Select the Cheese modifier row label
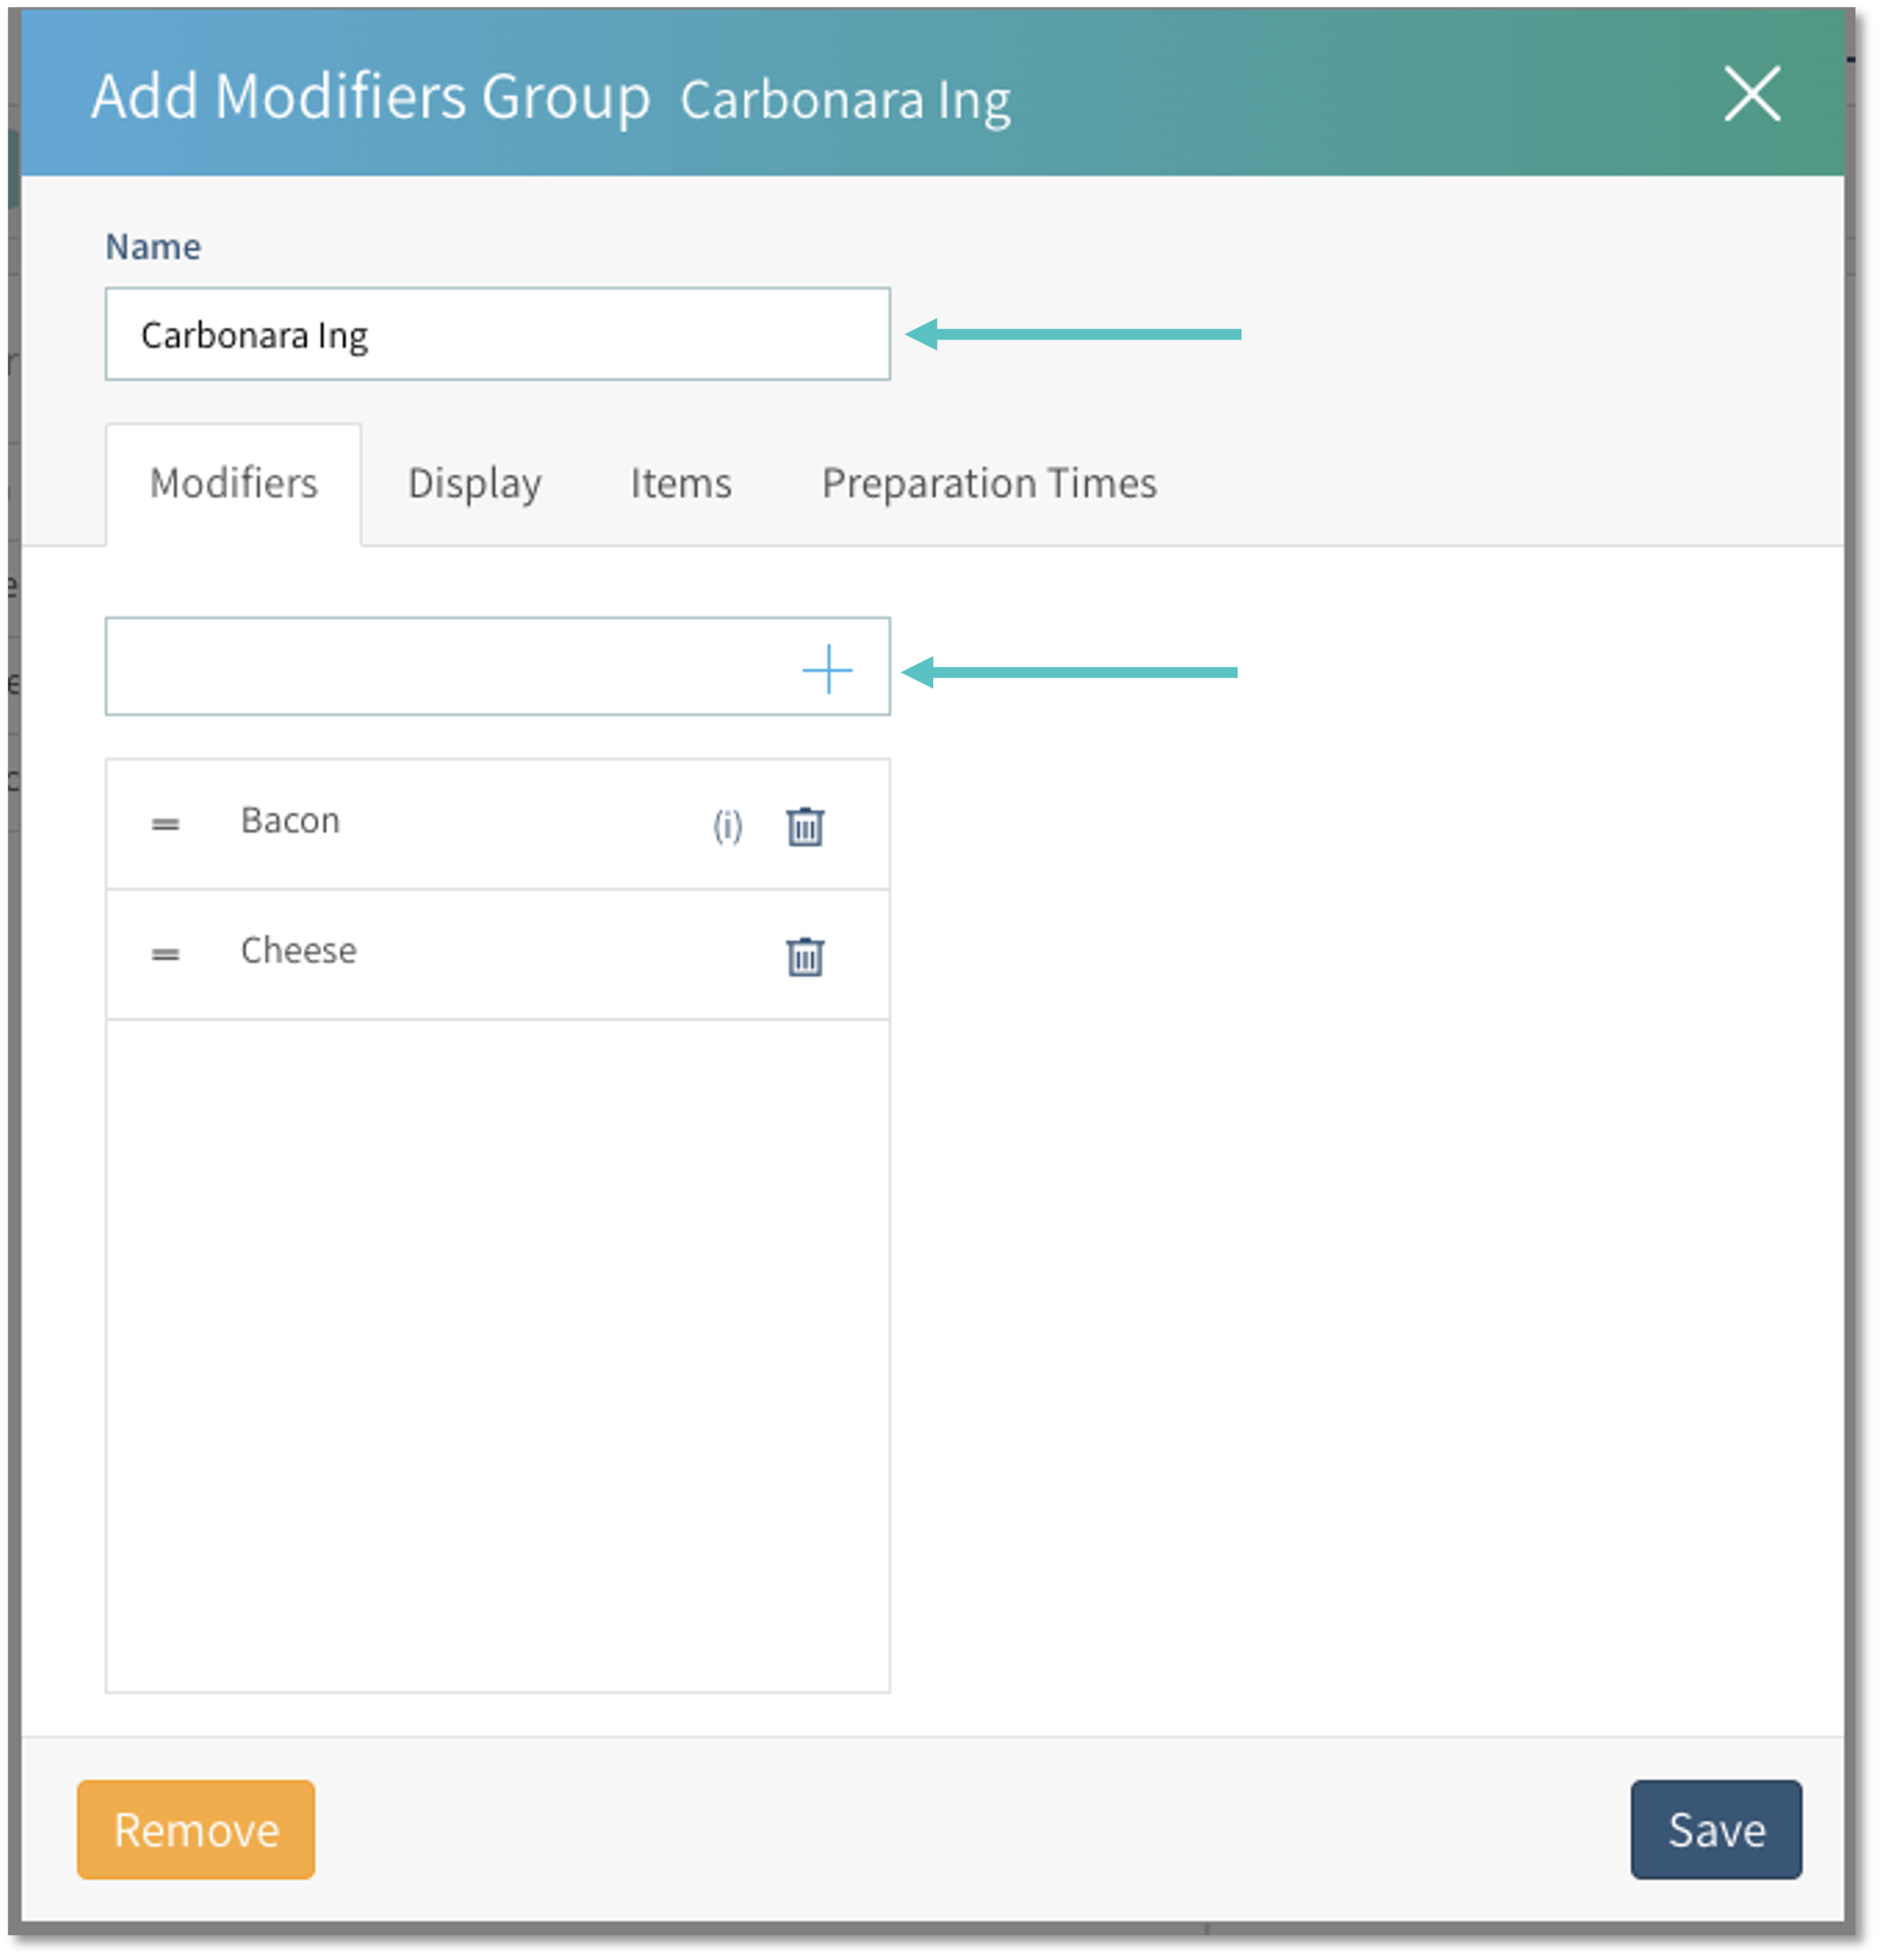 298,951
